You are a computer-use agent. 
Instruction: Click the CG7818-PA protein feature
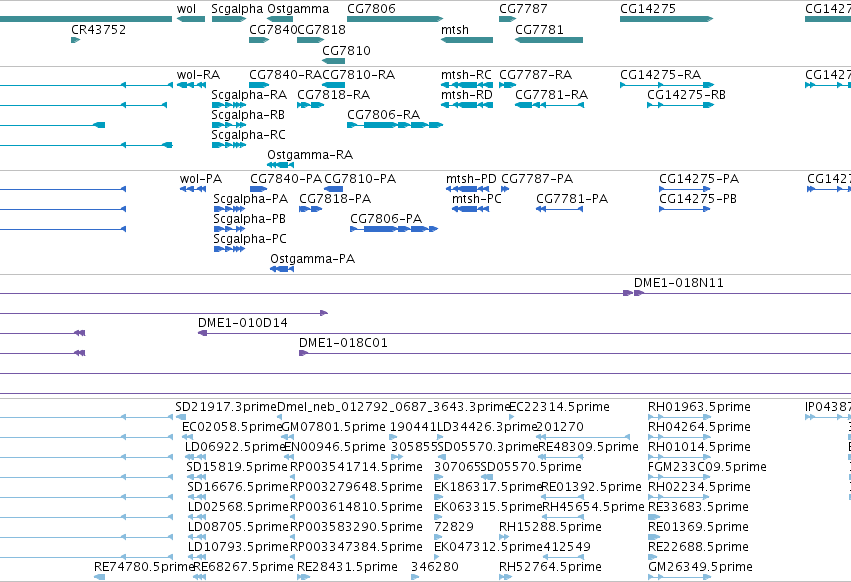tap(310, 209)
